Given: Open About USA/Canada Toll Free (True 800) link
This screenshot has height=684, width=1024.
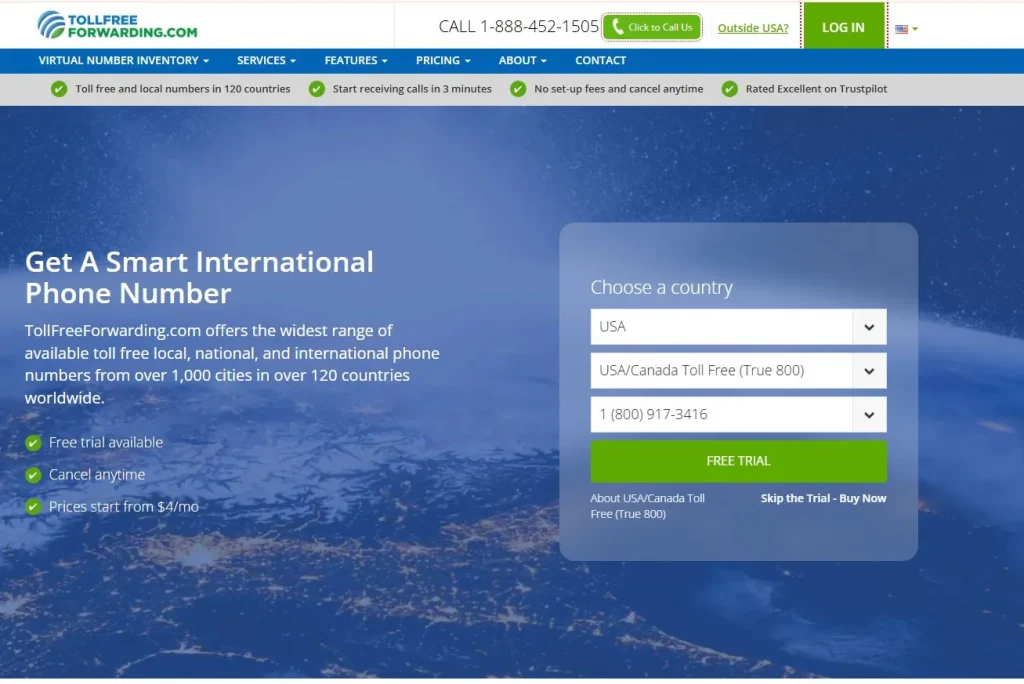Looking at the screenshot, I should 647,506.
